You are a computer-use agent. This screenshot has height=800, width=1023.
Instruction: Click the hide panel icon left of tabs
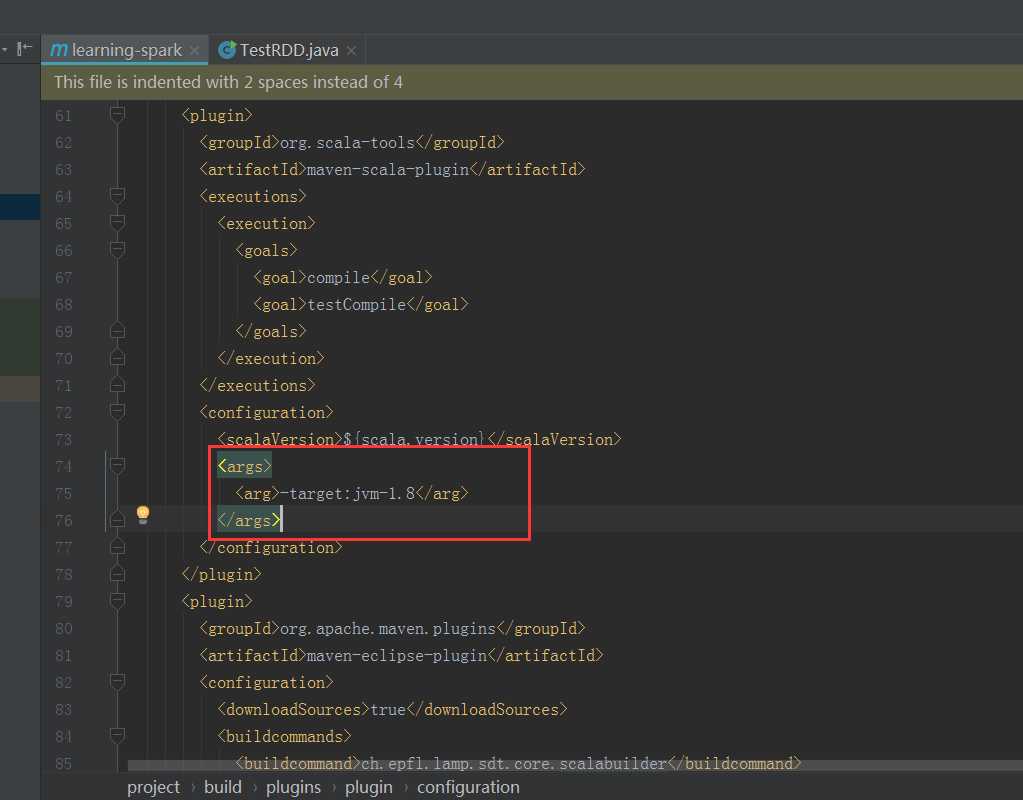click(24, 48)
